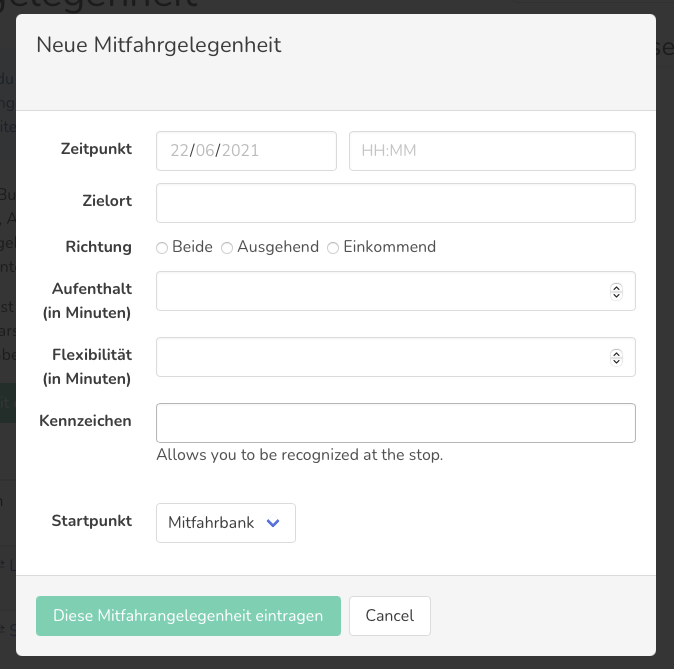Click into the Zielort text field
This screenshot has width=674, height=669.
click(x=395, y=203)
